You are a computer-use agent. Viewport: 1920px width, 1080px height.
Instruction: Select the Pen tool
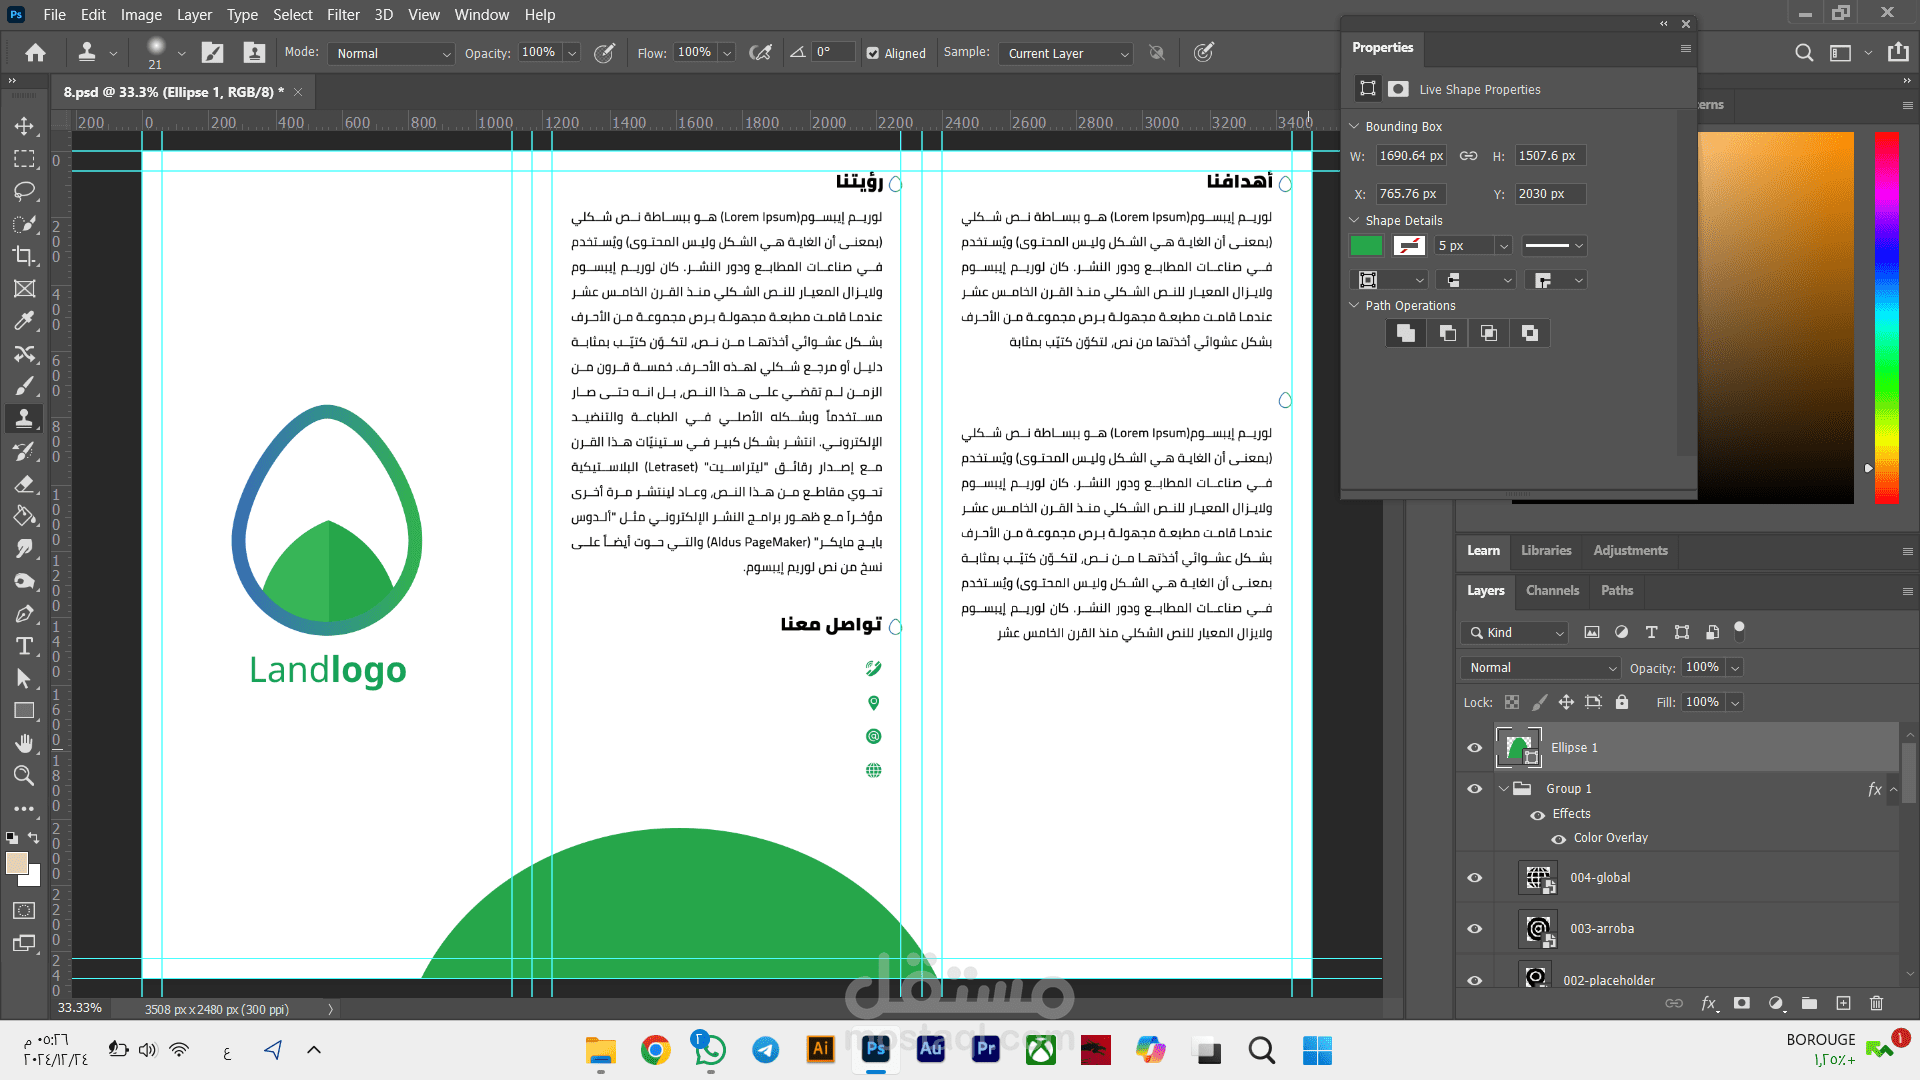tap(25, 614)
